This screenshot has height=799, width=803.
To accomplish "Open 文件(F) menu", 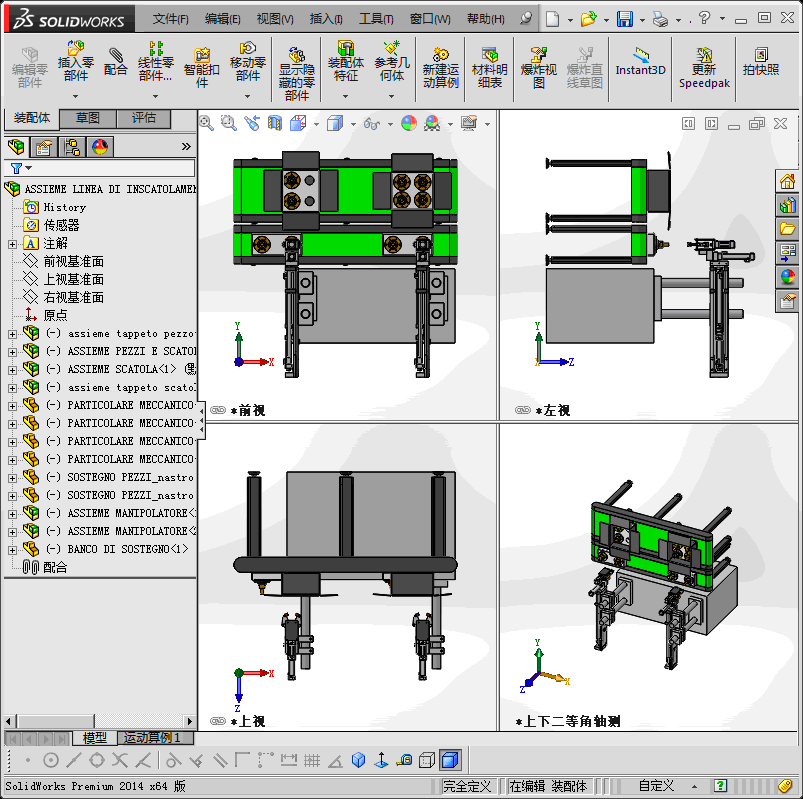I will point(171,19).
